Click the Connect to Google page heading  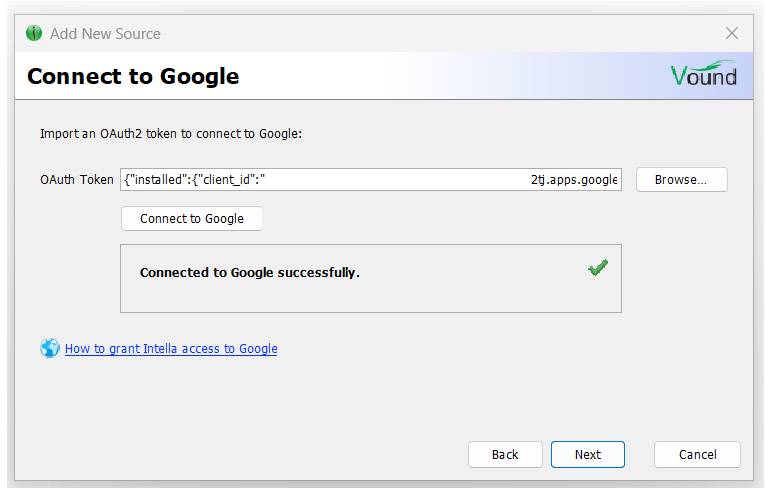click(x=133, y=76)
